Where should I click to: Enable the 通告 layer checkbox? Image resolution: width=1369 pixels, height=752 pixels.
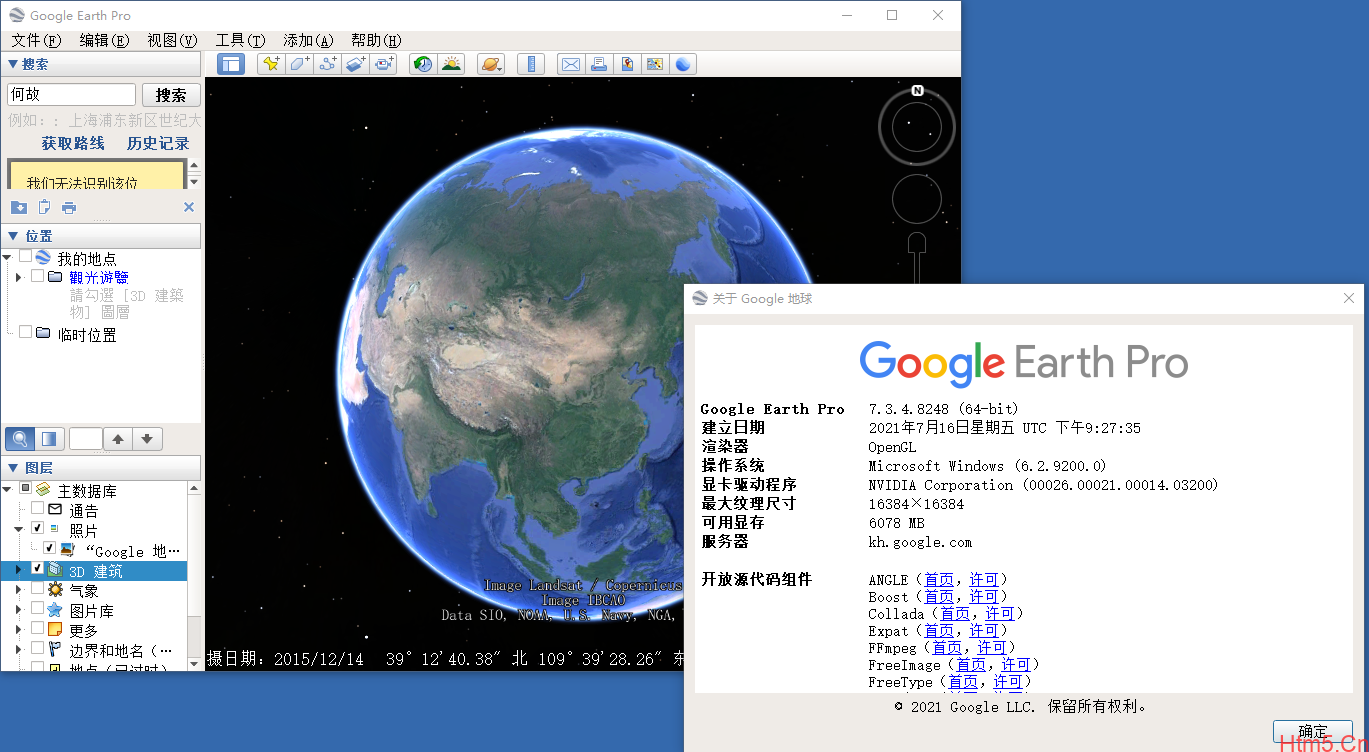pos(37,508)
